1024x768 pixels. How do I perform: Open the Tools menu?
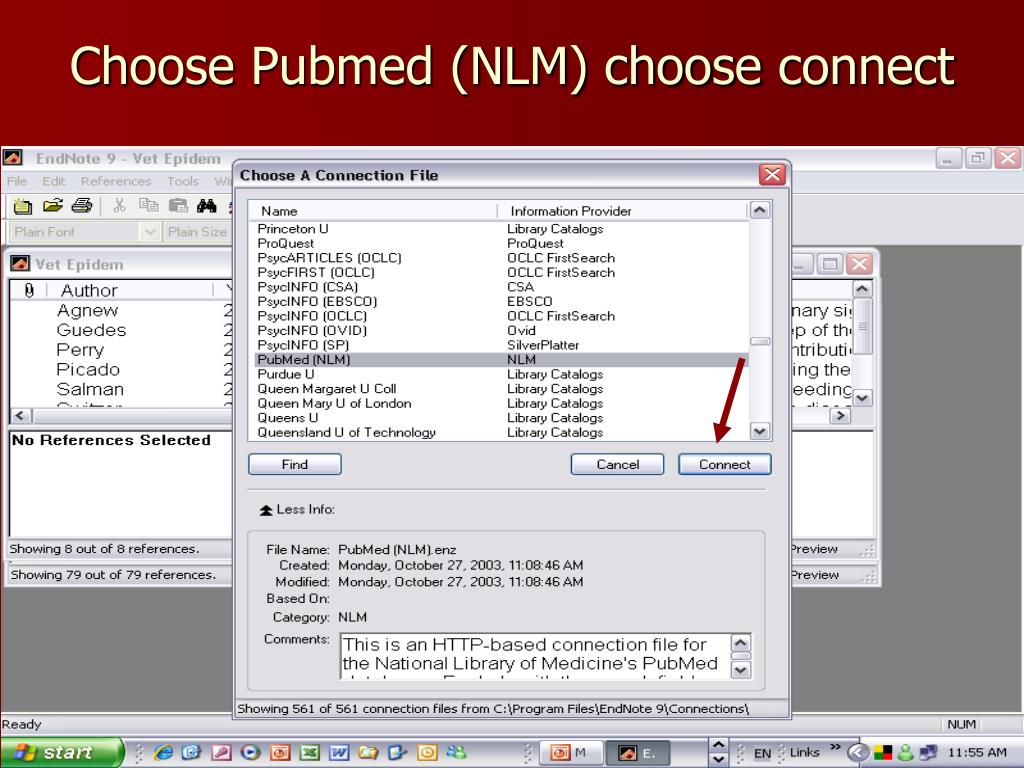coord(182,181)
